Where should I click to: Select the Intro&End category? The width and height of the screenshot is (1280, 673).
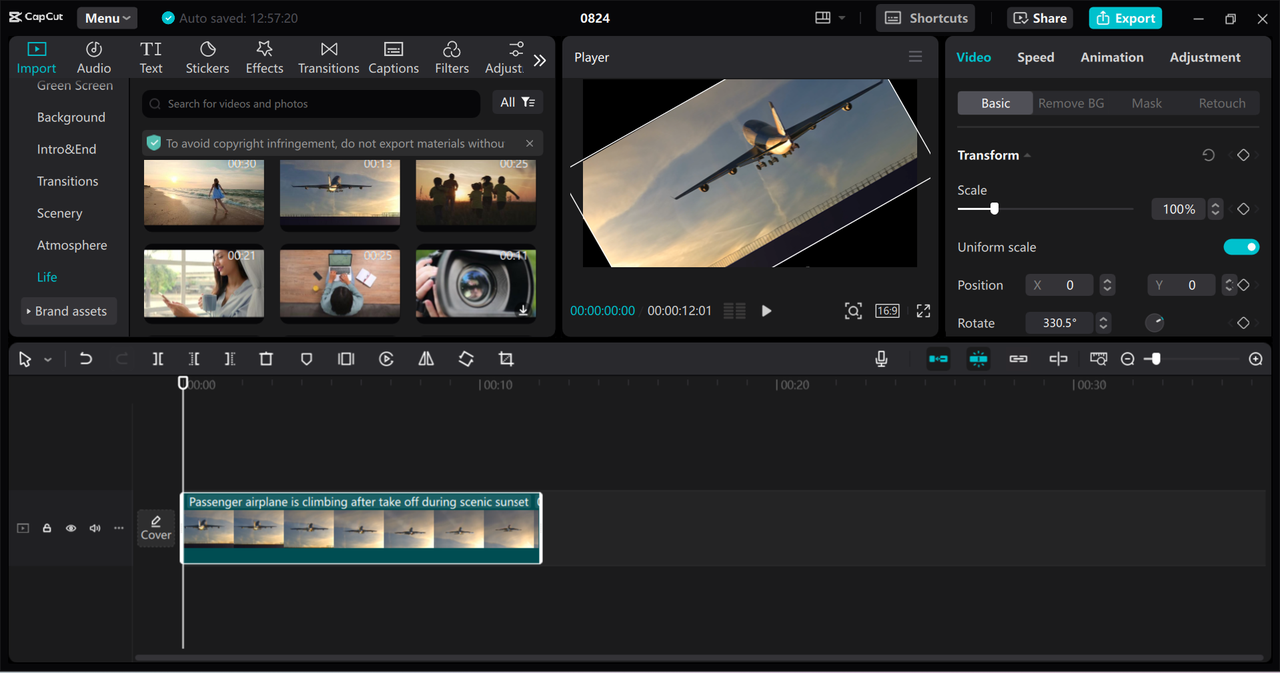click(x=67, y=149)
